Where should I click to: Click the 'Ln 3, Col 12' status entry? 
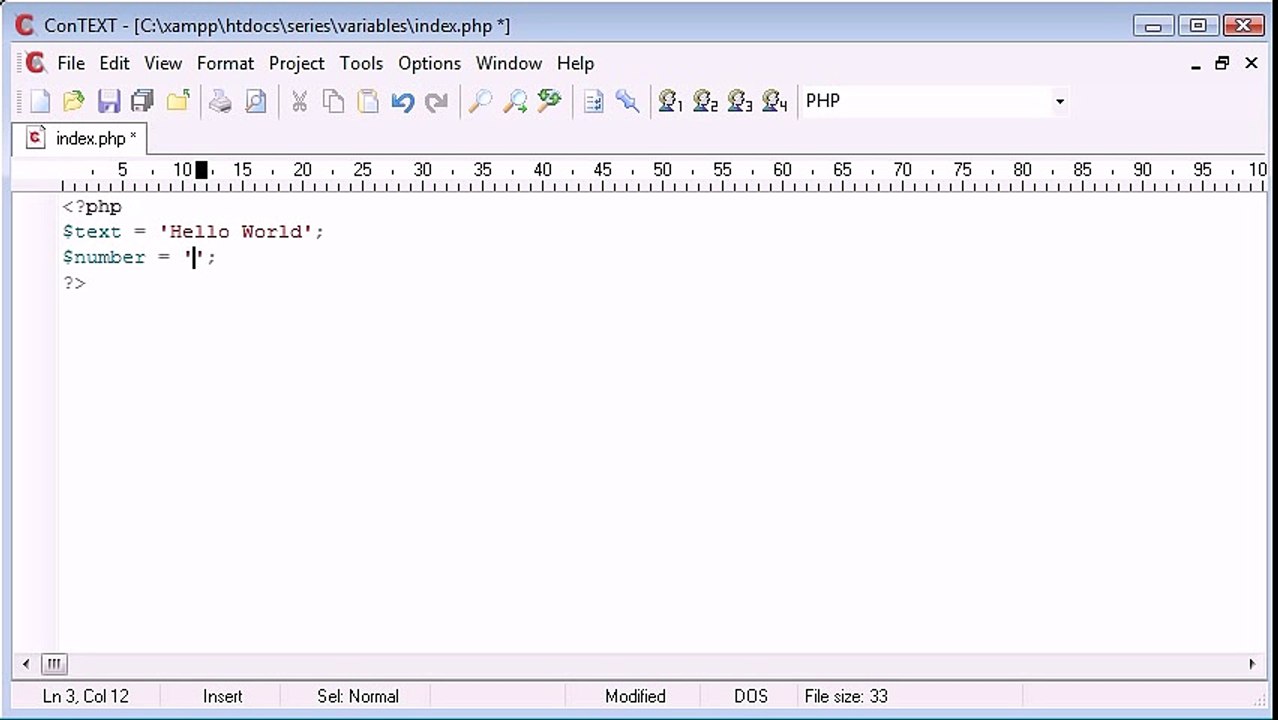86,696
